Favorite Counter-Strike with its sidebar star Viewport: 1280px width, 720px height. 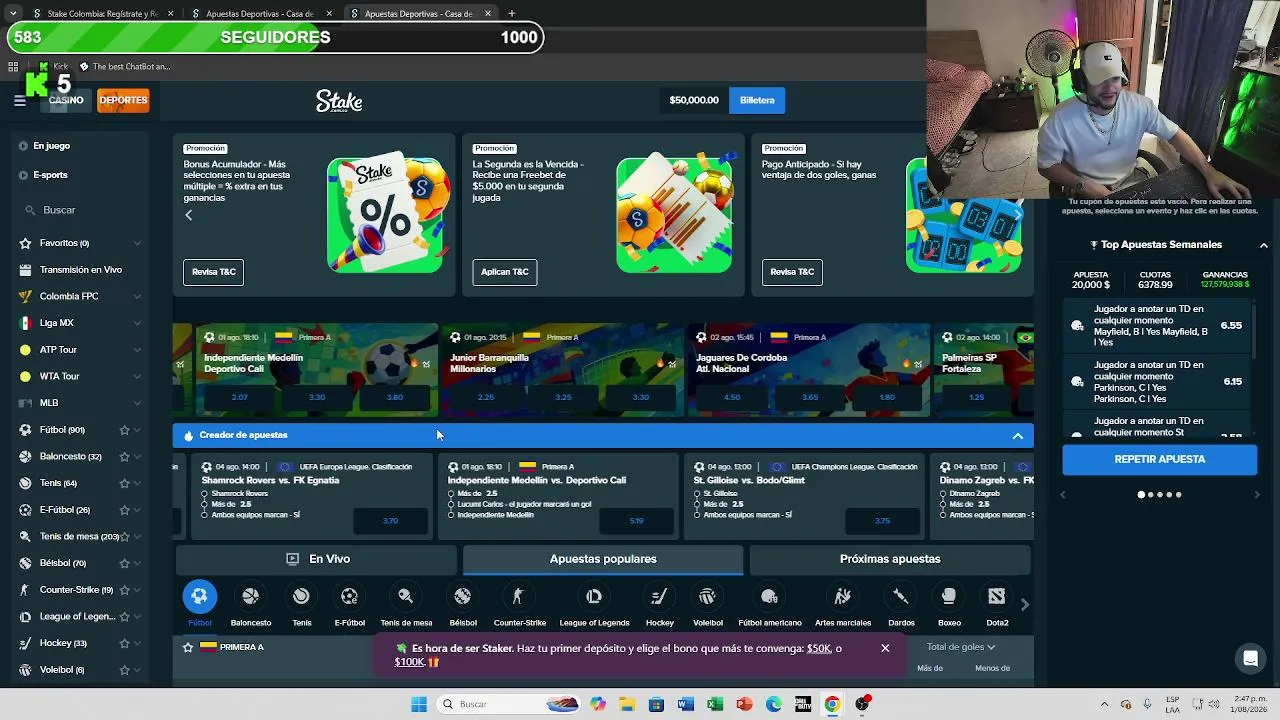click(x=124, y=590)
